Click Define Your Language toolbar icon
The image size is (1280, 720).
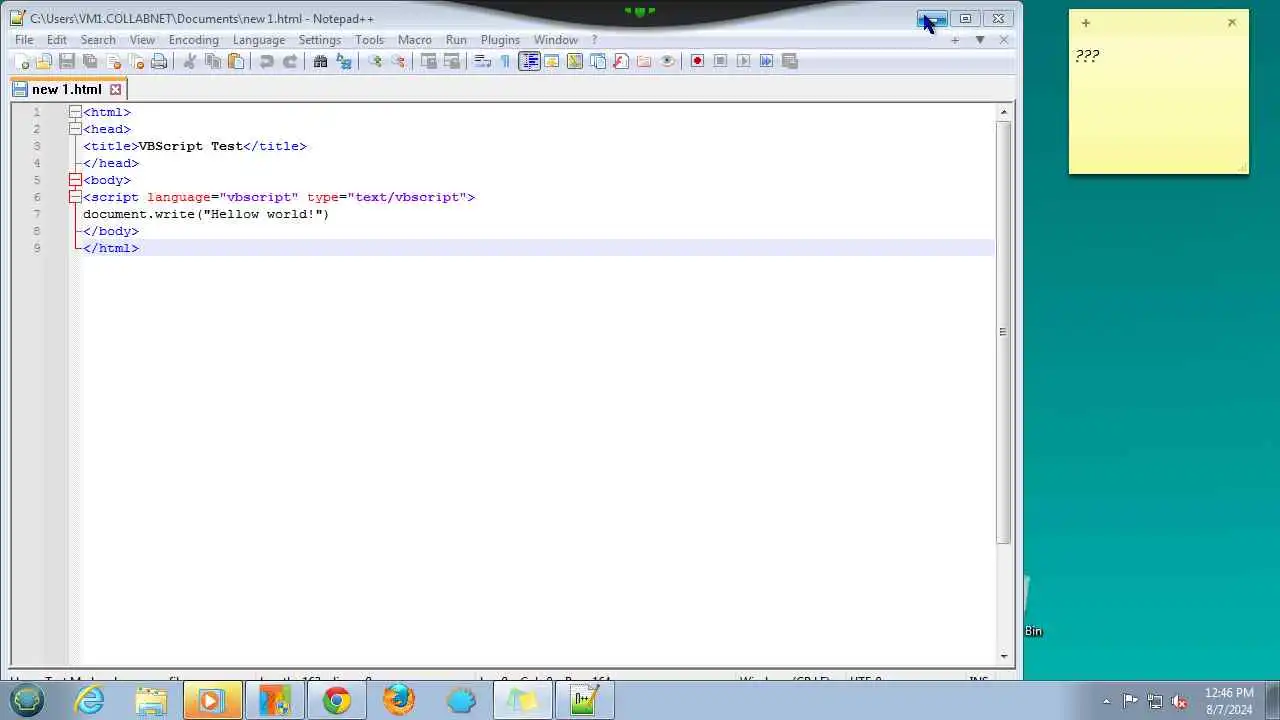point(551,61)
